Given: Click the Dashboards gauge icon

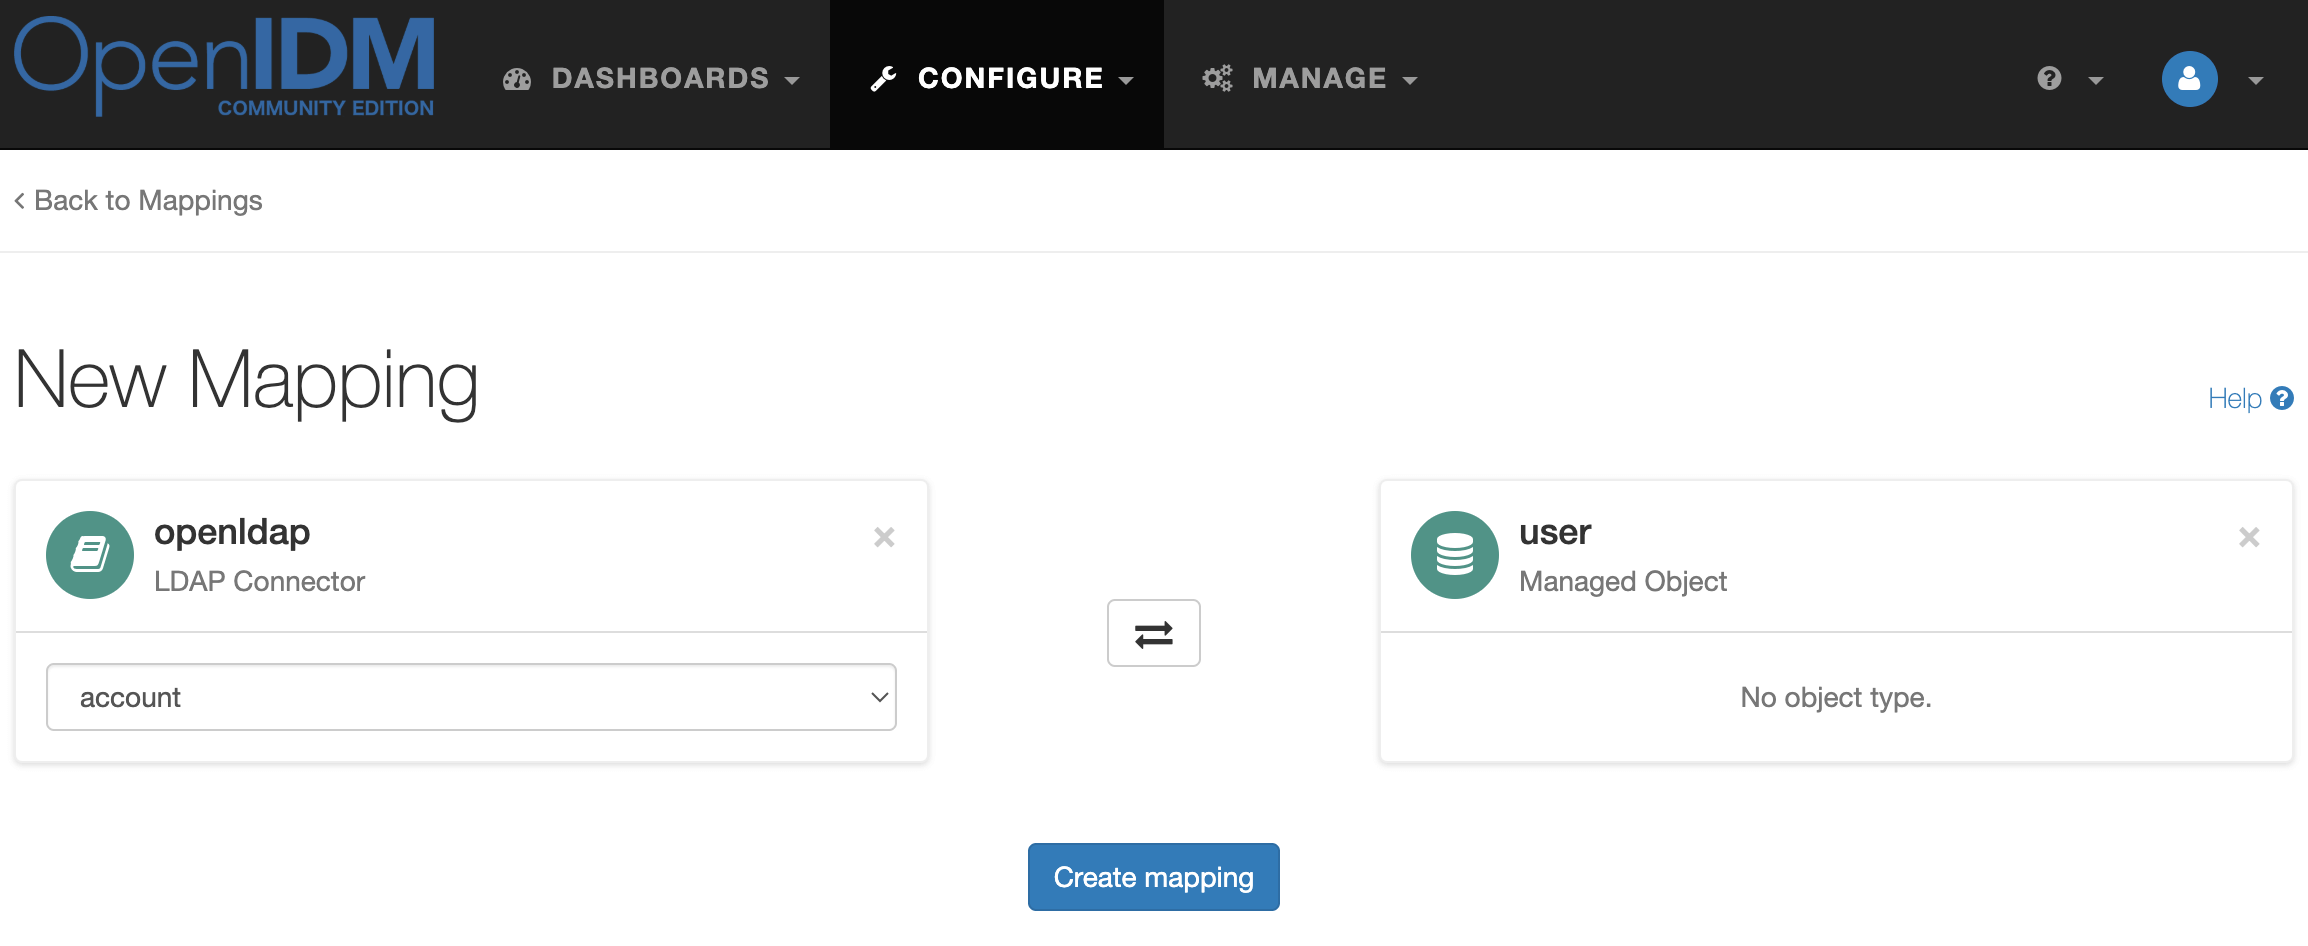Looking at the screenshot, I should click(x=517, y=79).
